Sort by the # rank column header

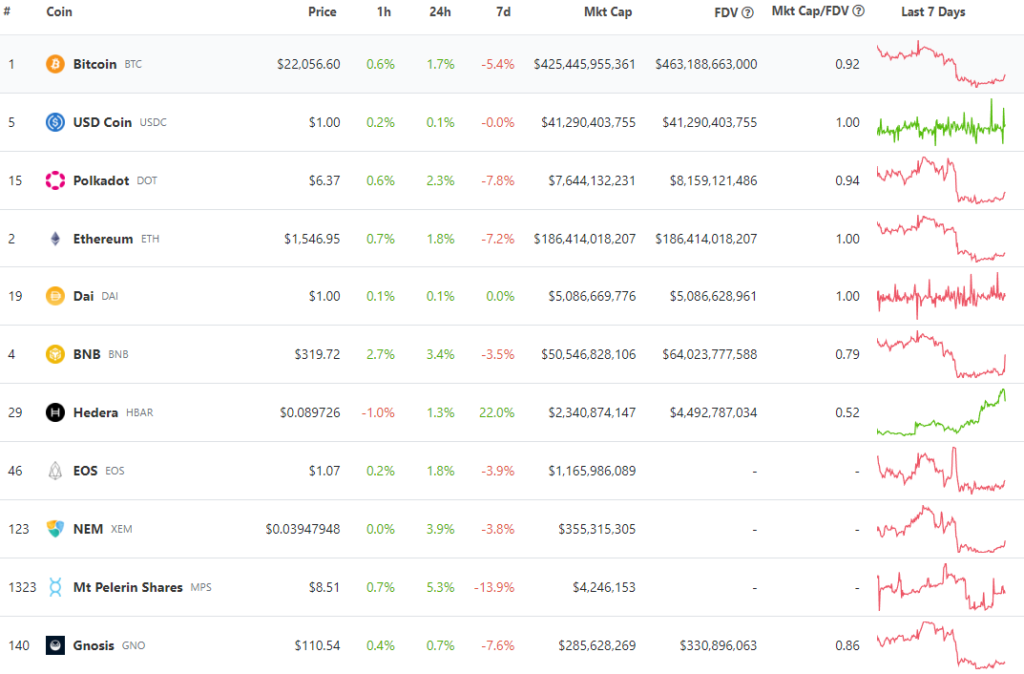click(7, 12)
